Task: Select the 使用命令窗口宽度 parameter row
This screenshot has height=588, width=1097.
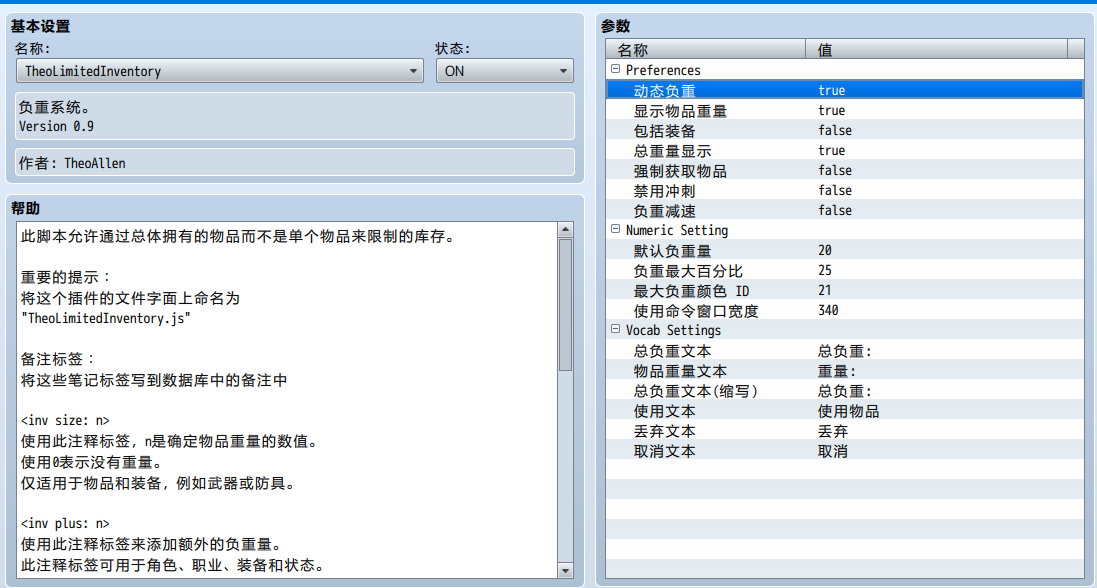Action: [x=844, y=311]
